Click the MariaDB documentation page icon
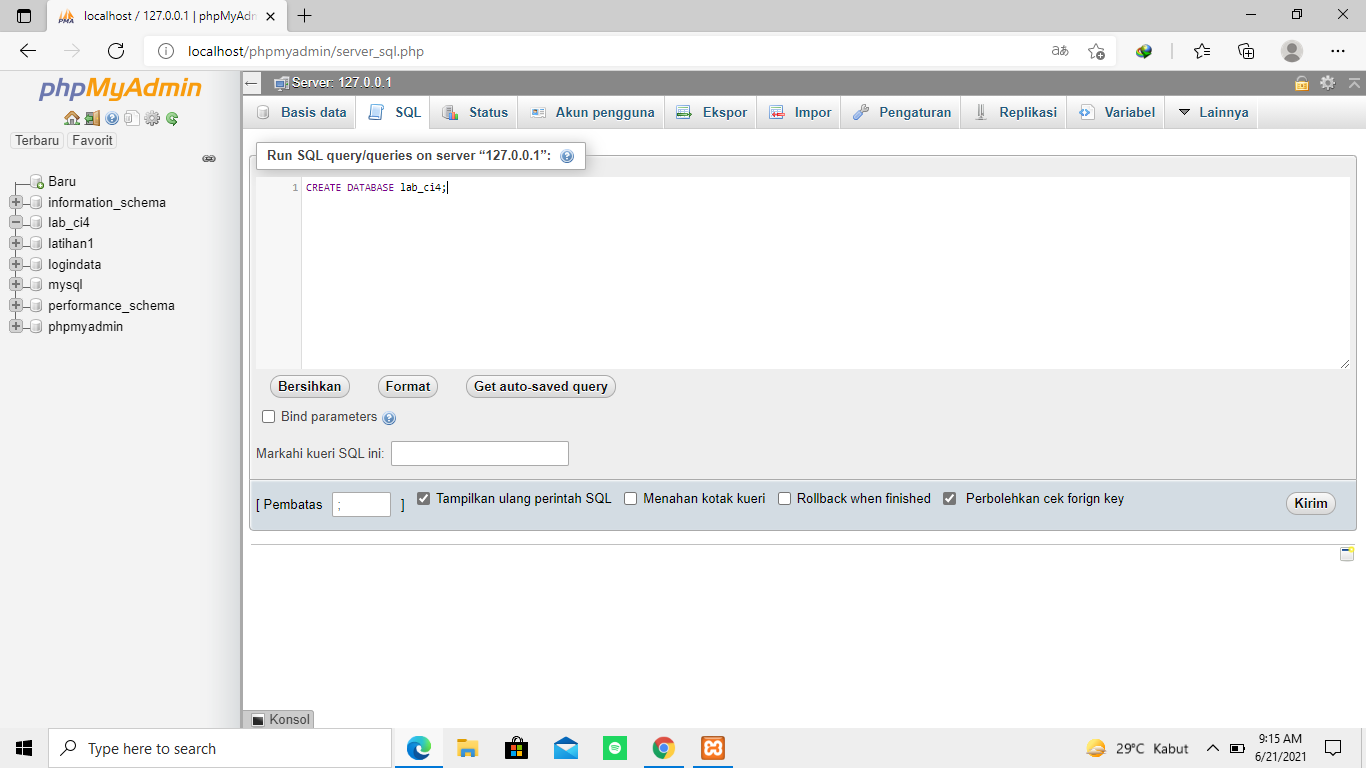 (132, 118)
